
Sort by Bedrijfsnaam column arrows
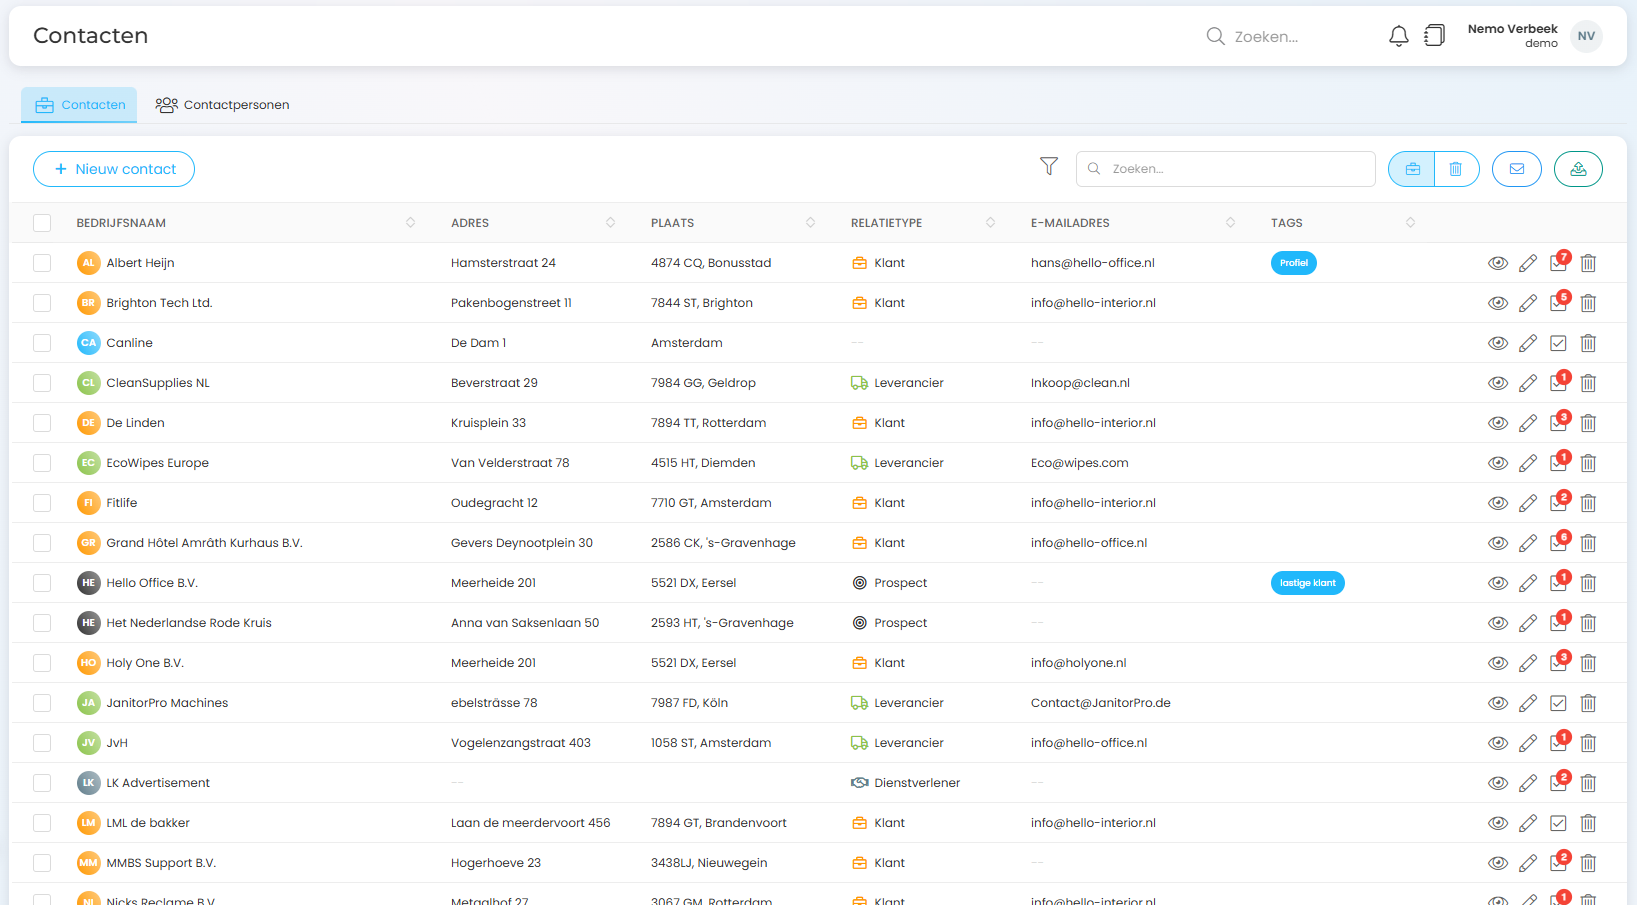click(x=410, y=223)
